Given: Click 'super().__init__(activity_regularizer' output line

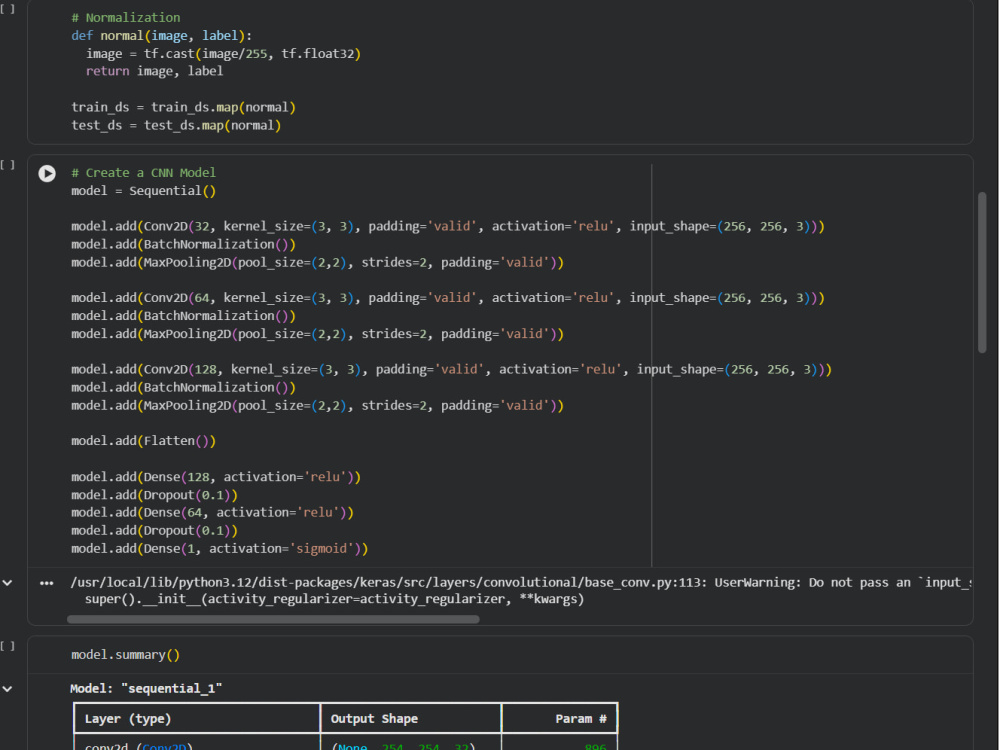Looking at the screenshot, I should click(335, 599).
